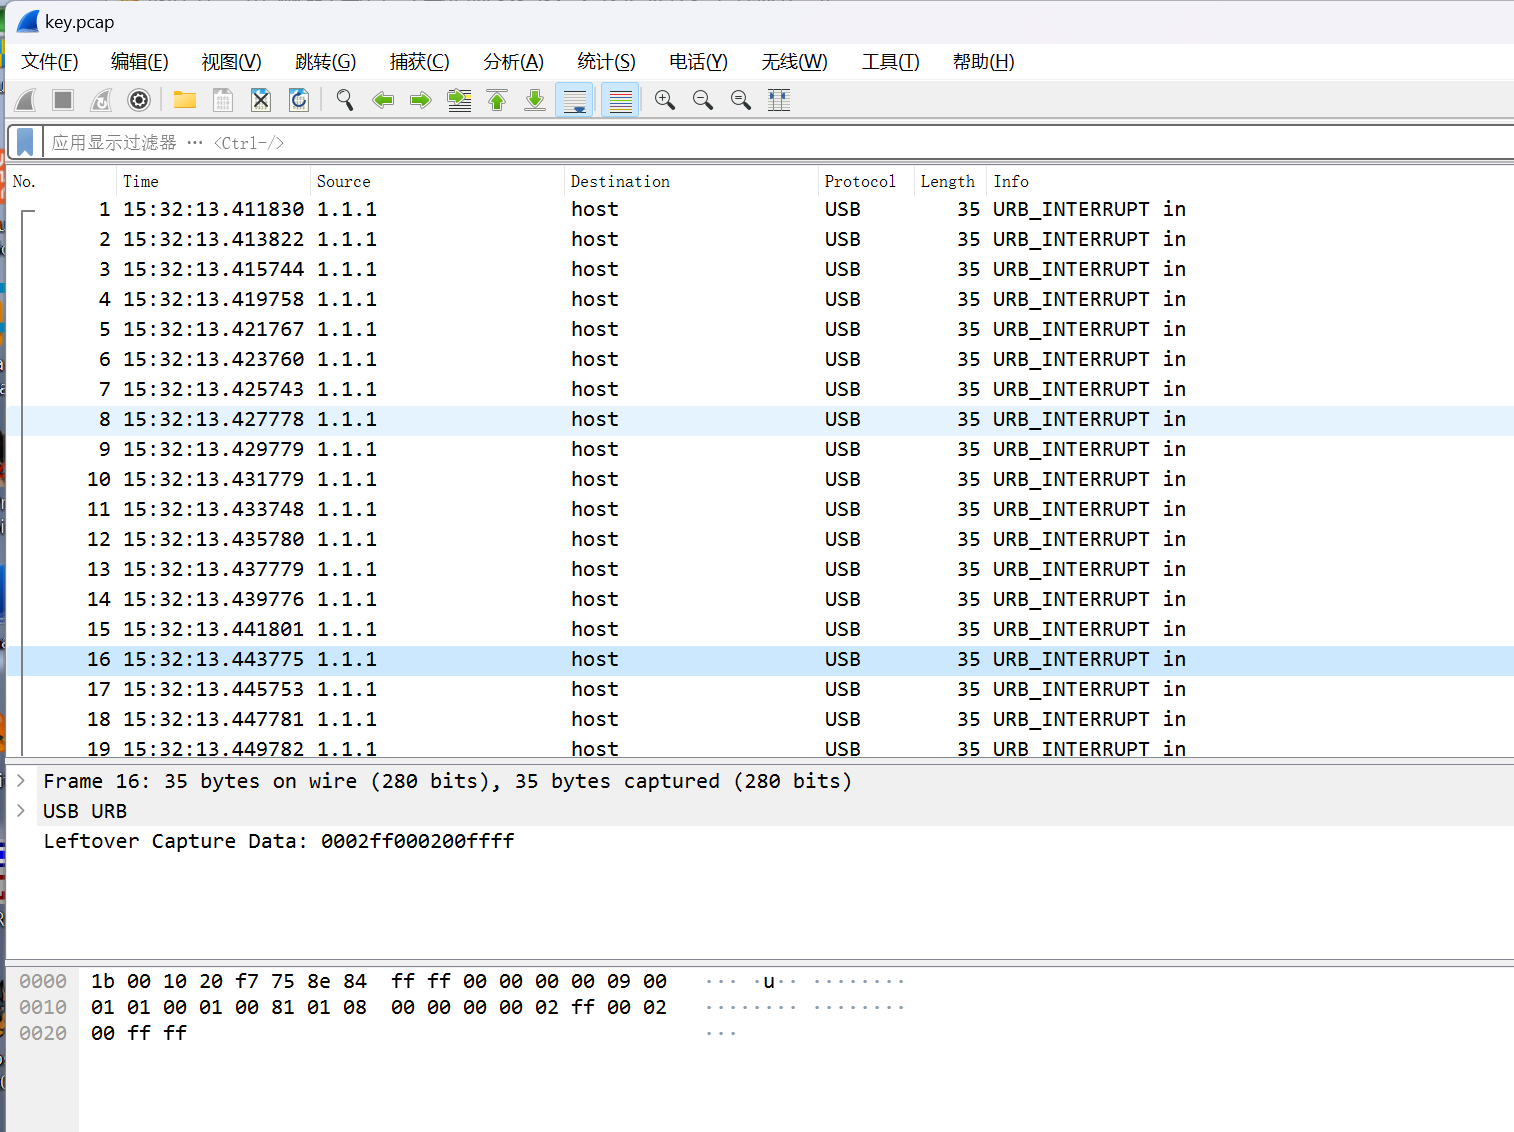Screen dimensions: 1514x1132
Task: Click the display filter bookmark icon
Action: tap(26, 142)
